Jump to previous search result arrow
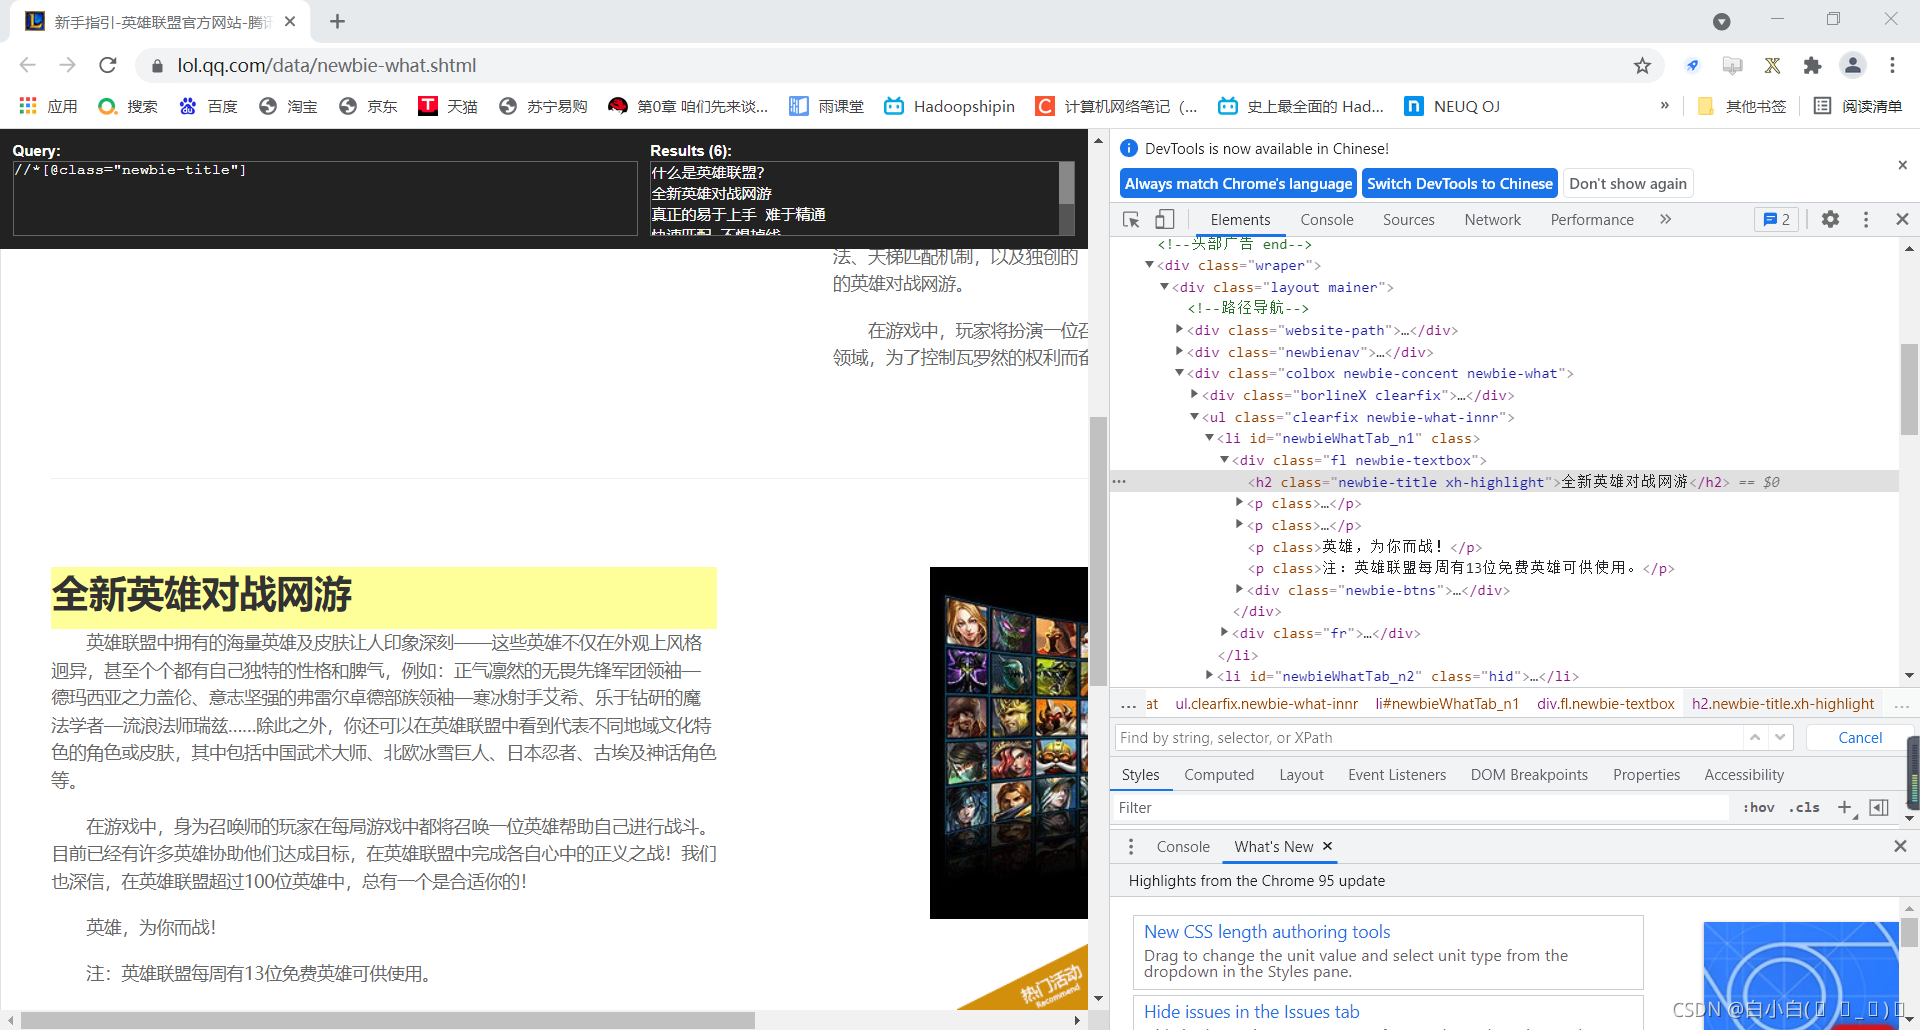 point(1754,737)
